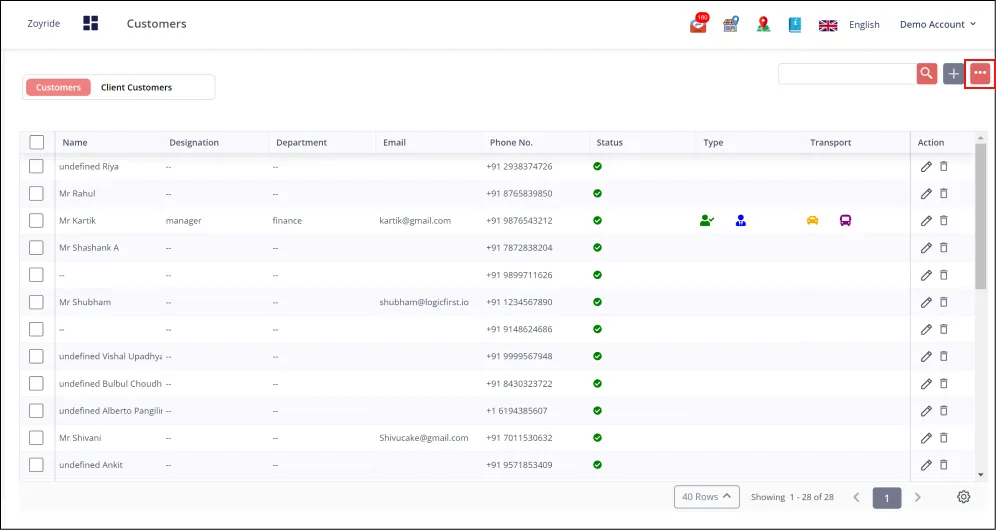Check the box for undefined Ankit
996x530 pixels.
(x=36, y=465)
